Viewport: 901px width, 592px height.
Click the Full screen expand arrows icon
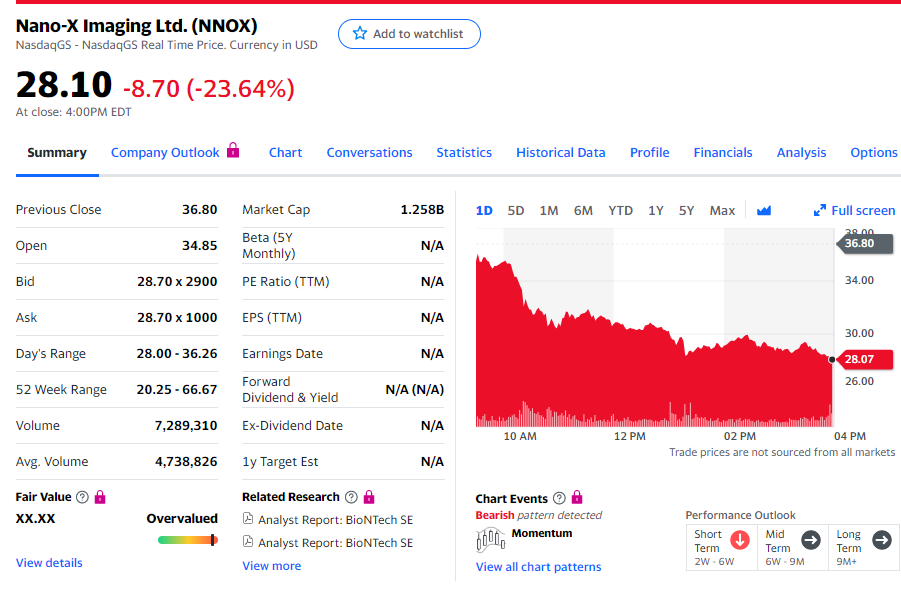(x=820, y=210)
